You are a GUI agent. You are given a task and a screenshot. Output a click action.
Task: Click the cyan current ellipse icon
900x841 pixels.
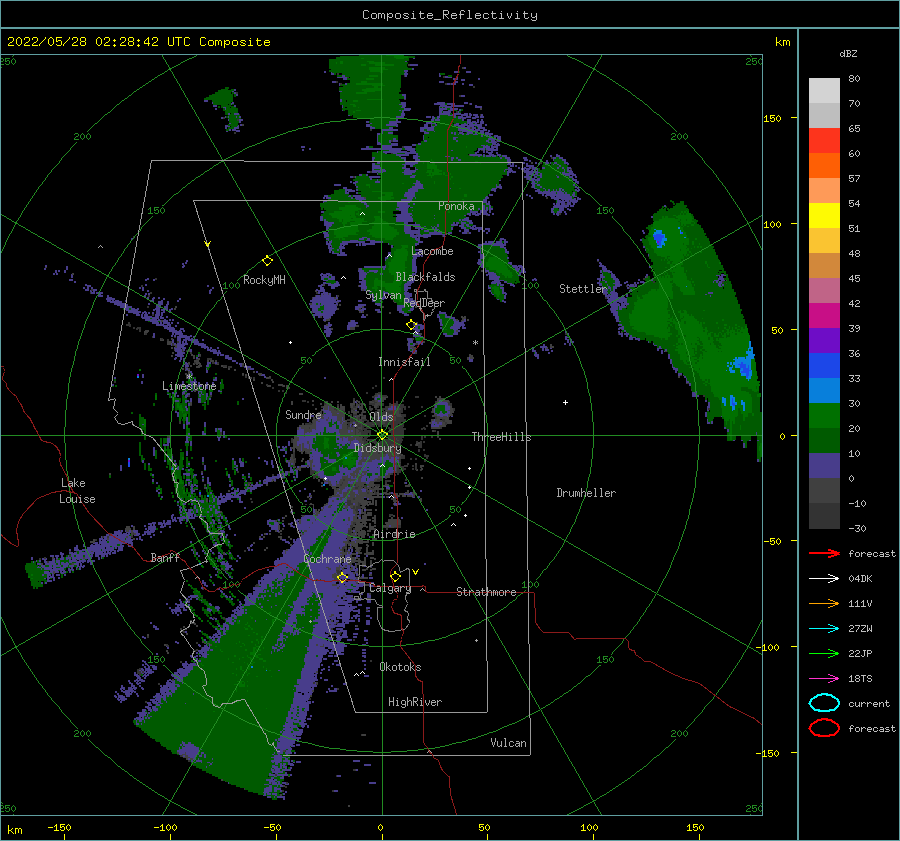pyautogui.click(x=824, y=703)
